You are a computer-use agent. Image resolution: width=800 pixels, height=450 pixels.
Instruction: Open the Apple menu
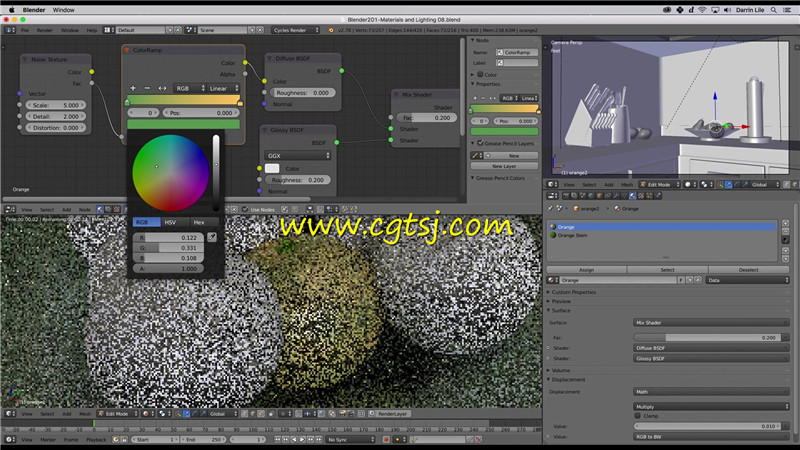(x=11, y=10)
